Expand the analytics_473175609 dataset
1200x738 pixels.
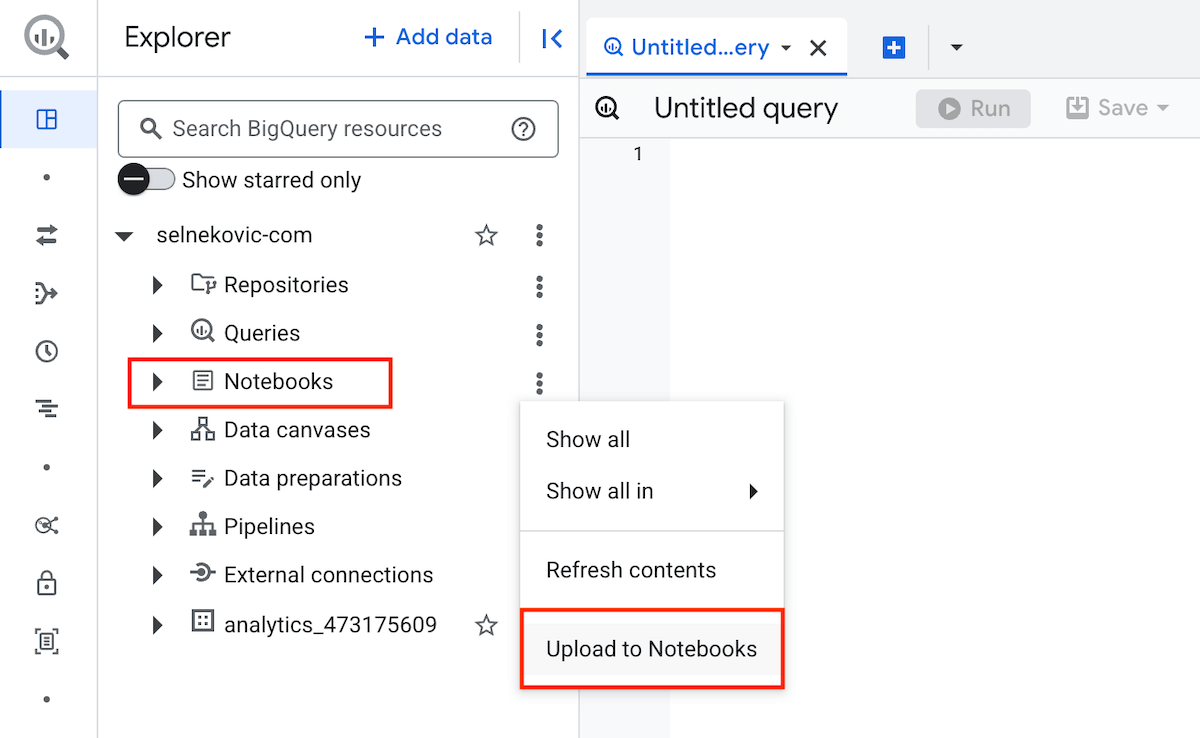point(158,626)
